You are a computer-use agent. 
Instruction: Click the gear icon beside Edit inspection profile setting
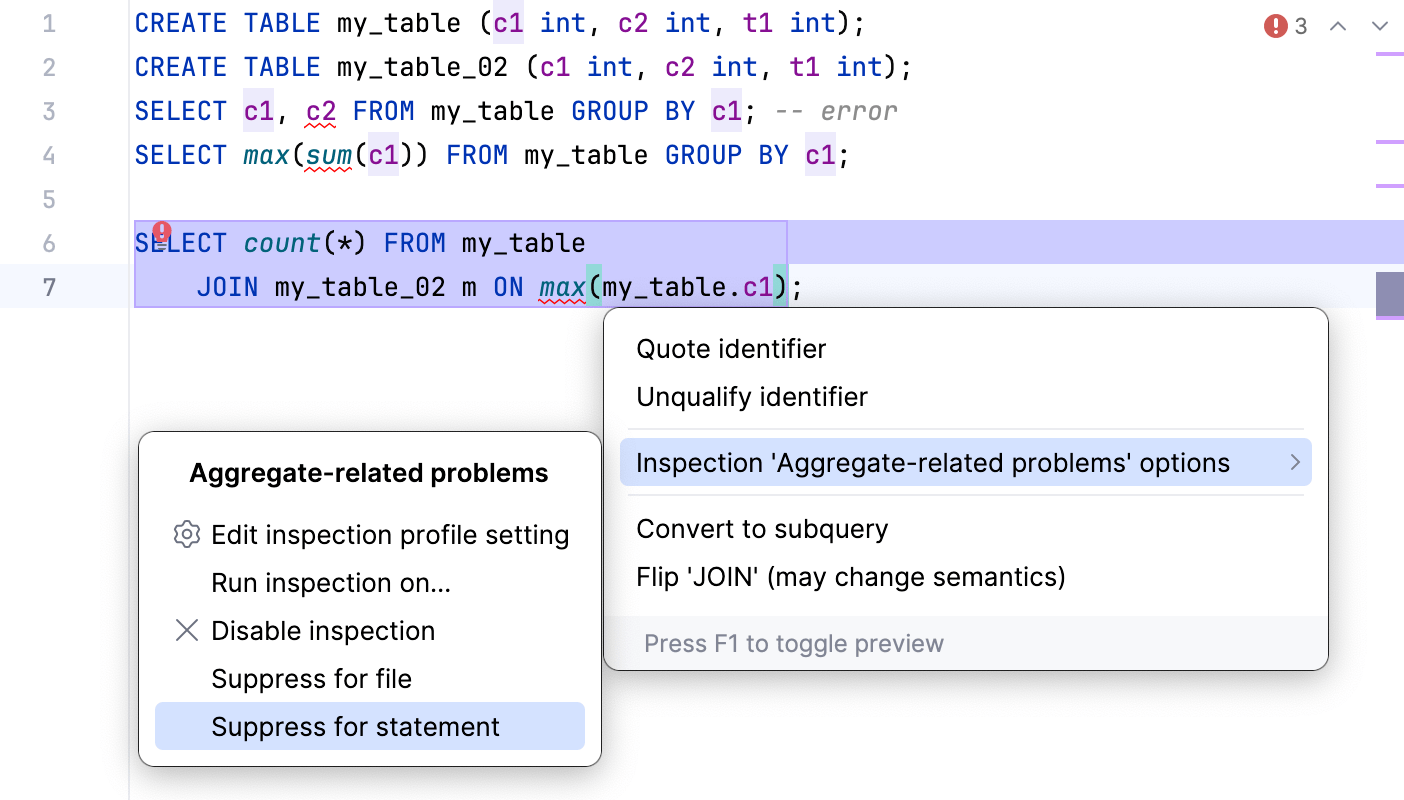187,534
